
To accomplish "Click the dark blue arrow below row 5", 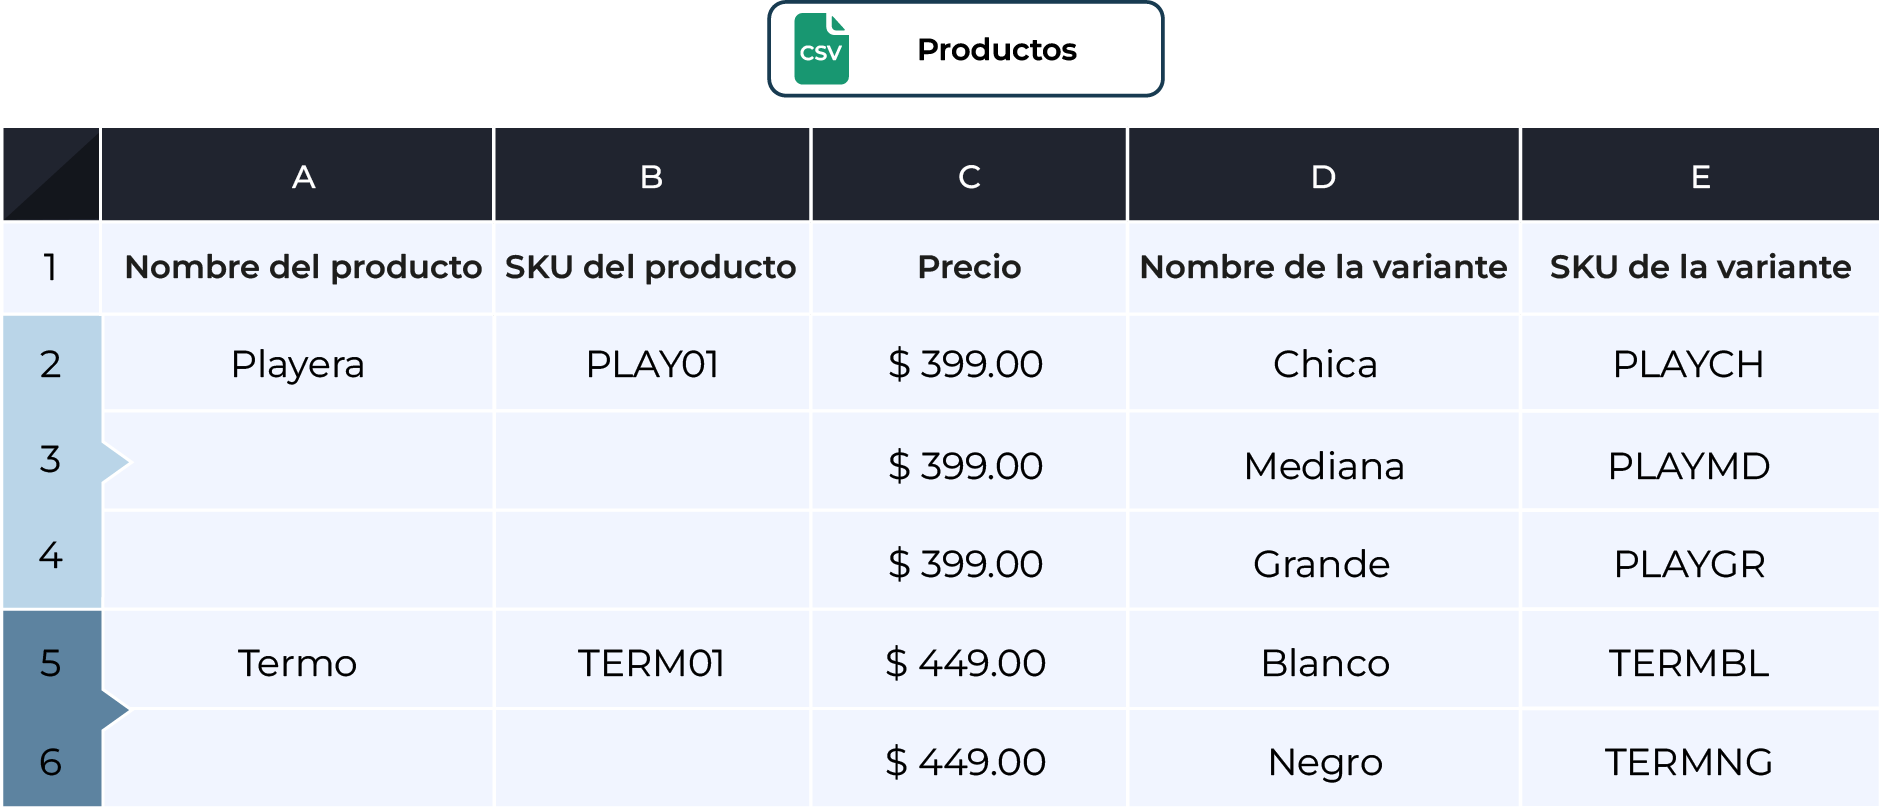I will tap(115, 710).
